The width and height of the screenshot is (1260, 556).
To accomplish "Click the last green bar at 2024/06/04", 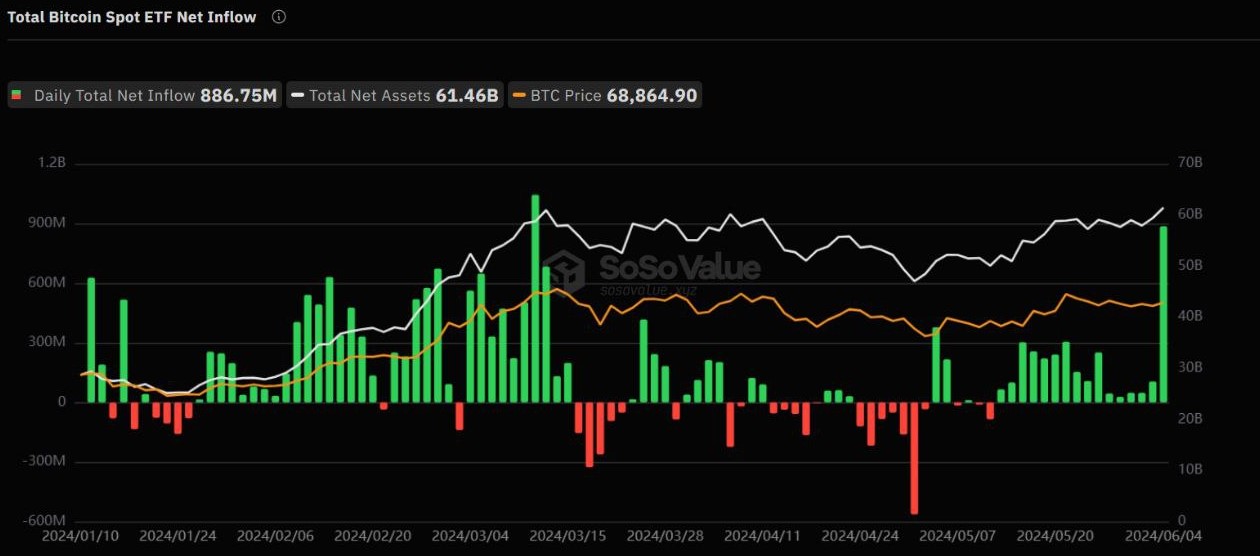I will pos(1163,314).
